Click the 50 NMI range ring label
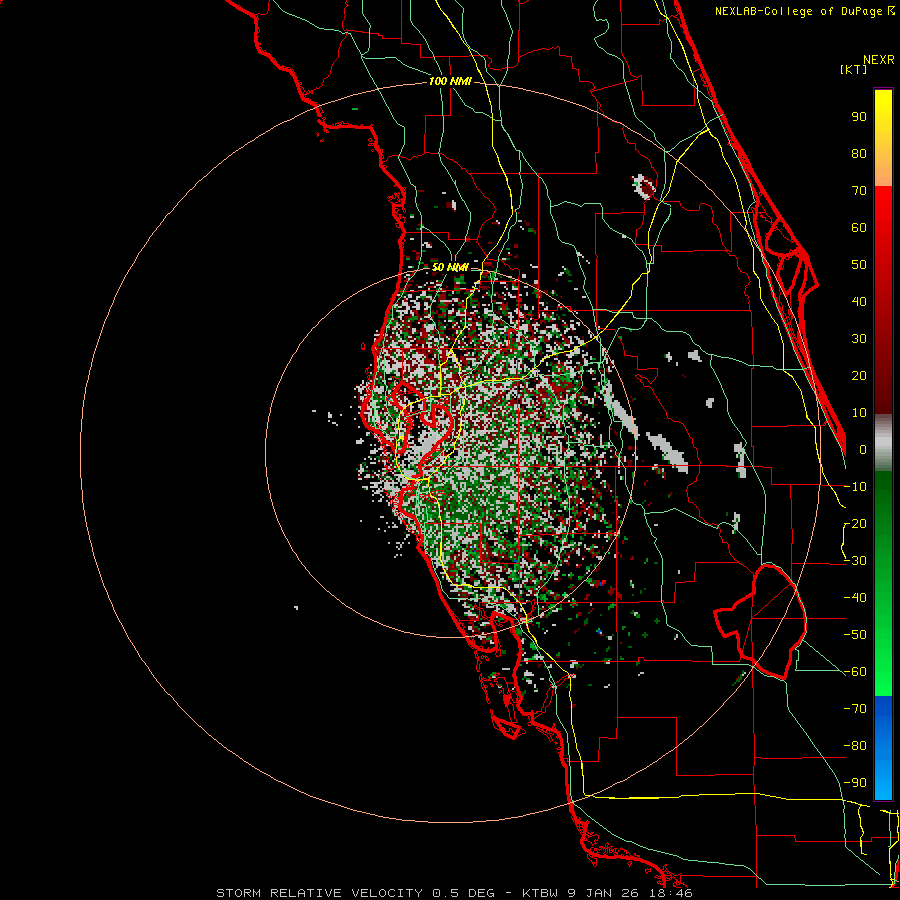The width and height of the screenshot is (900, 900). (450, 267)
